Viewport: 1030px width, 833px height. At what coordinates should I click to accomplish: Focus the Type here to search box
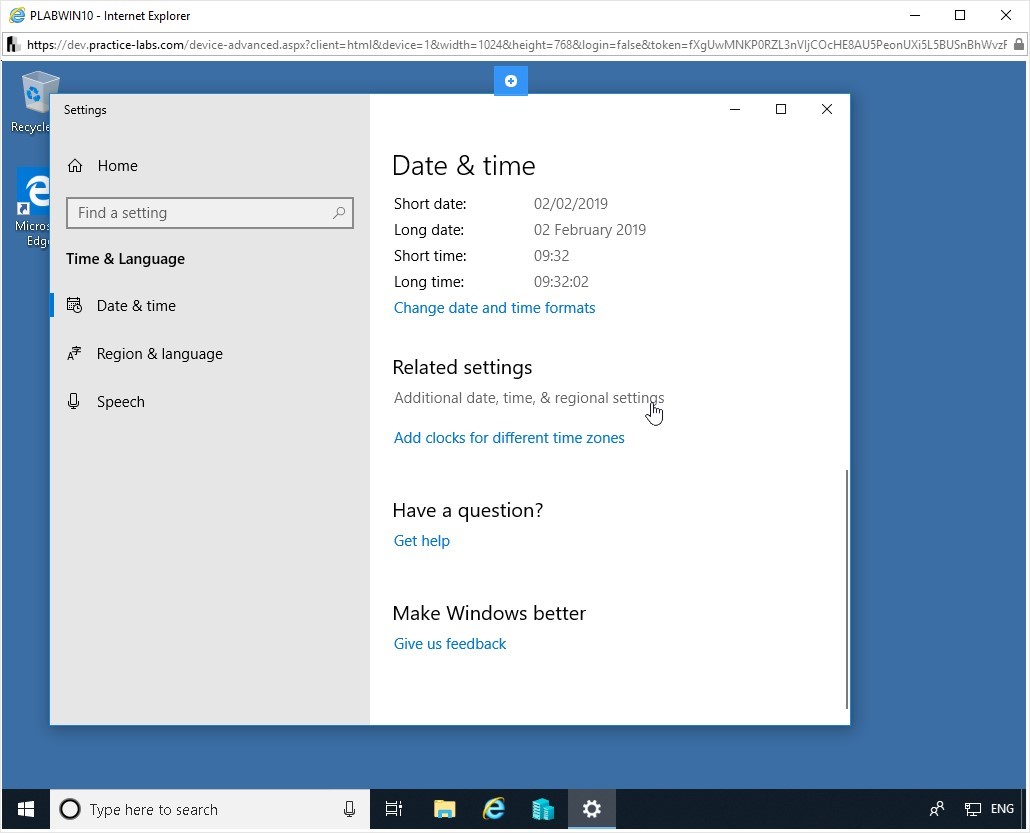(210, 809)
